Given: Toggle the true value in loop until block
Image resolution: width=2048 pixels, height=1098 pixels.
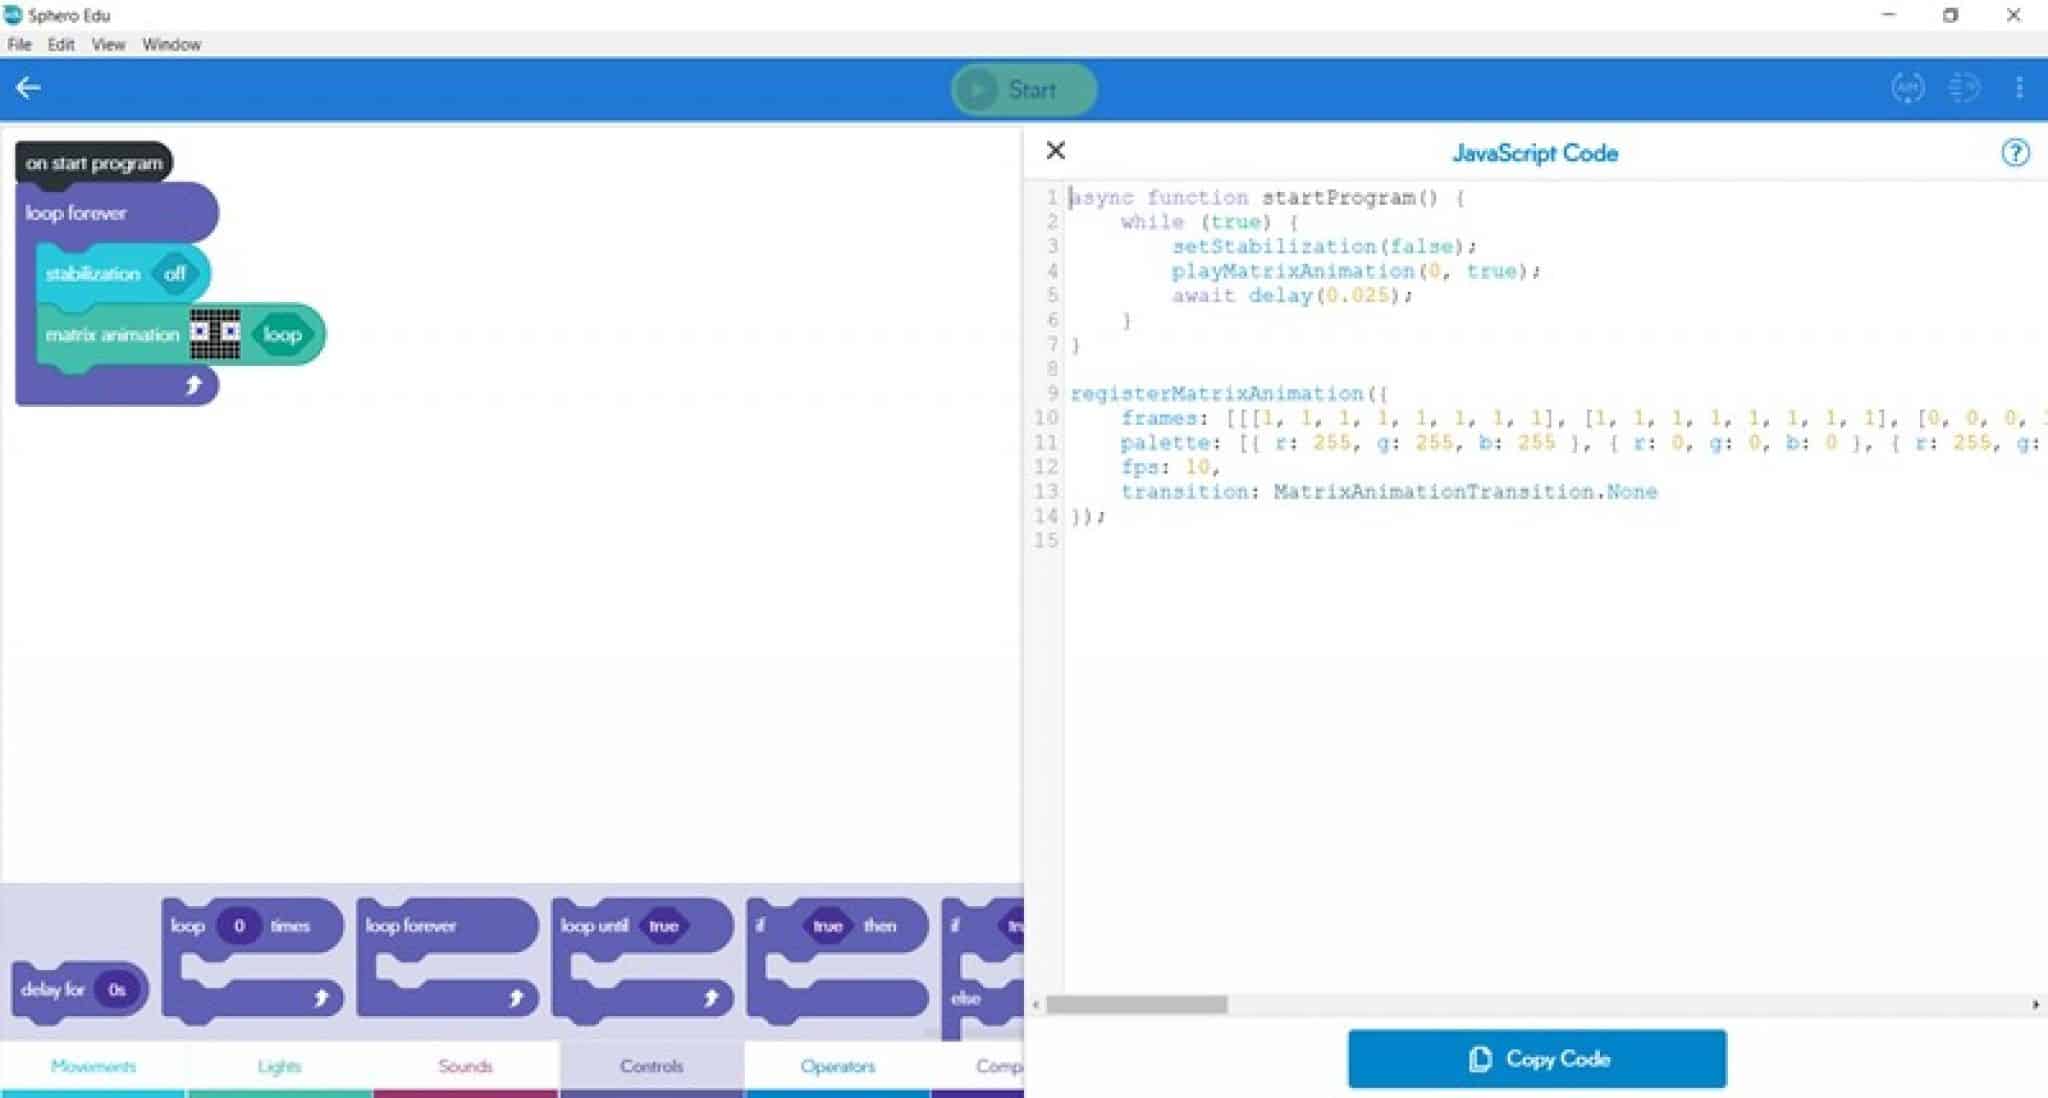Looking at the screenshot, I should pyautogui.click(x=663, y=926).
